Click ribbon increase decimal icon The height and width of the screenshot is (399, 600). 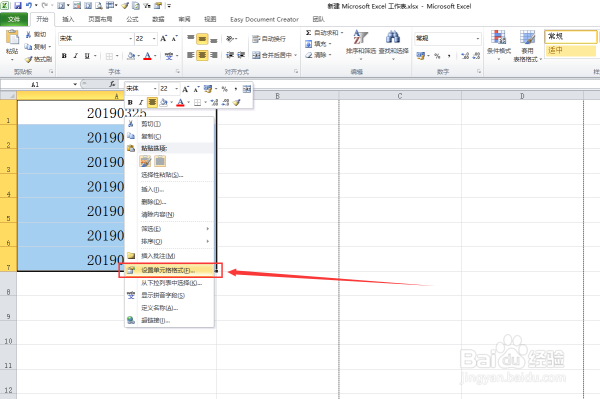pyautogui.click(x=465, y=56)
